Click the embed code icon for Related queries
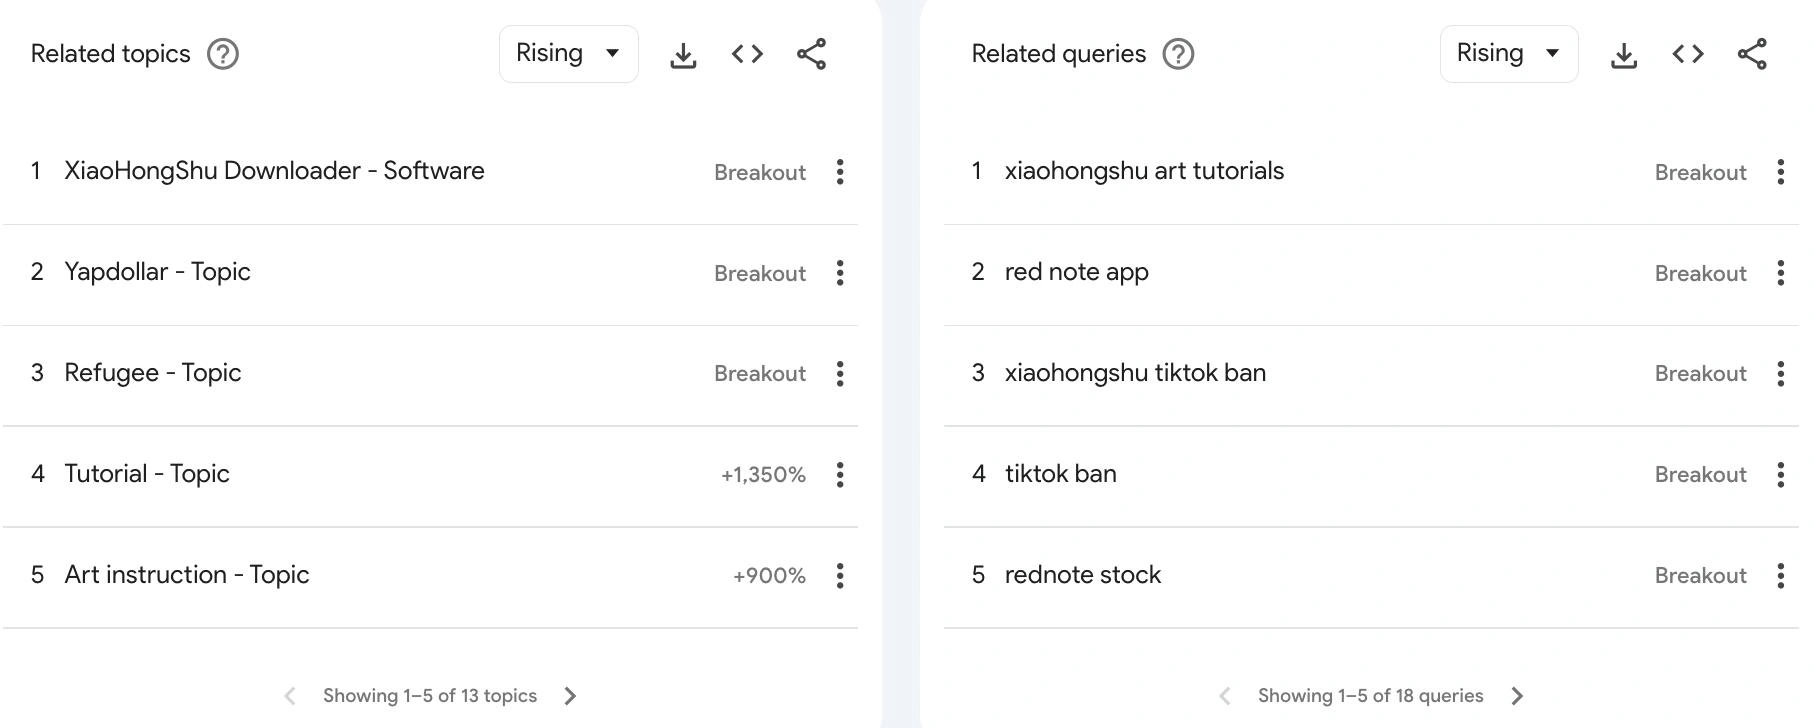Viewport: 1814px width, 728px height. coord(1687,54)
